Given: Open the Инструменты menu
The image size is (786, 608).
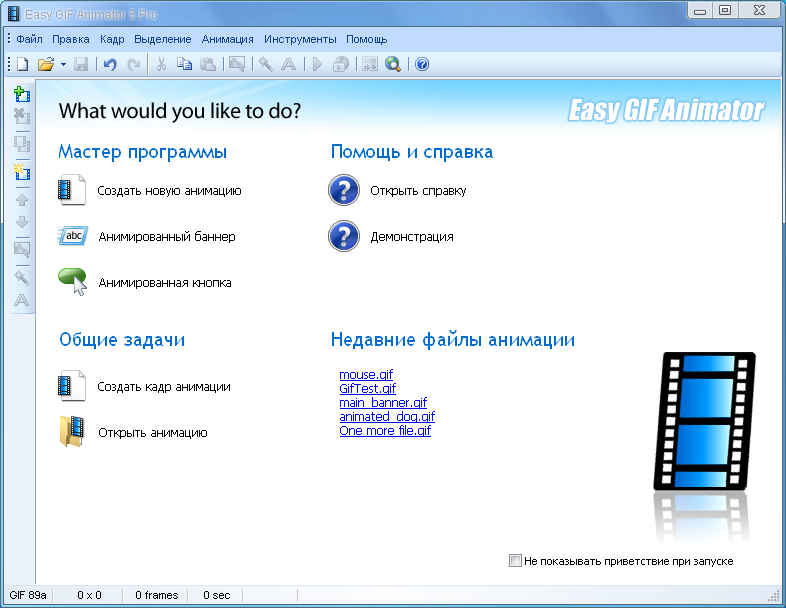Looking at the screenshot, I should point(300,39).
